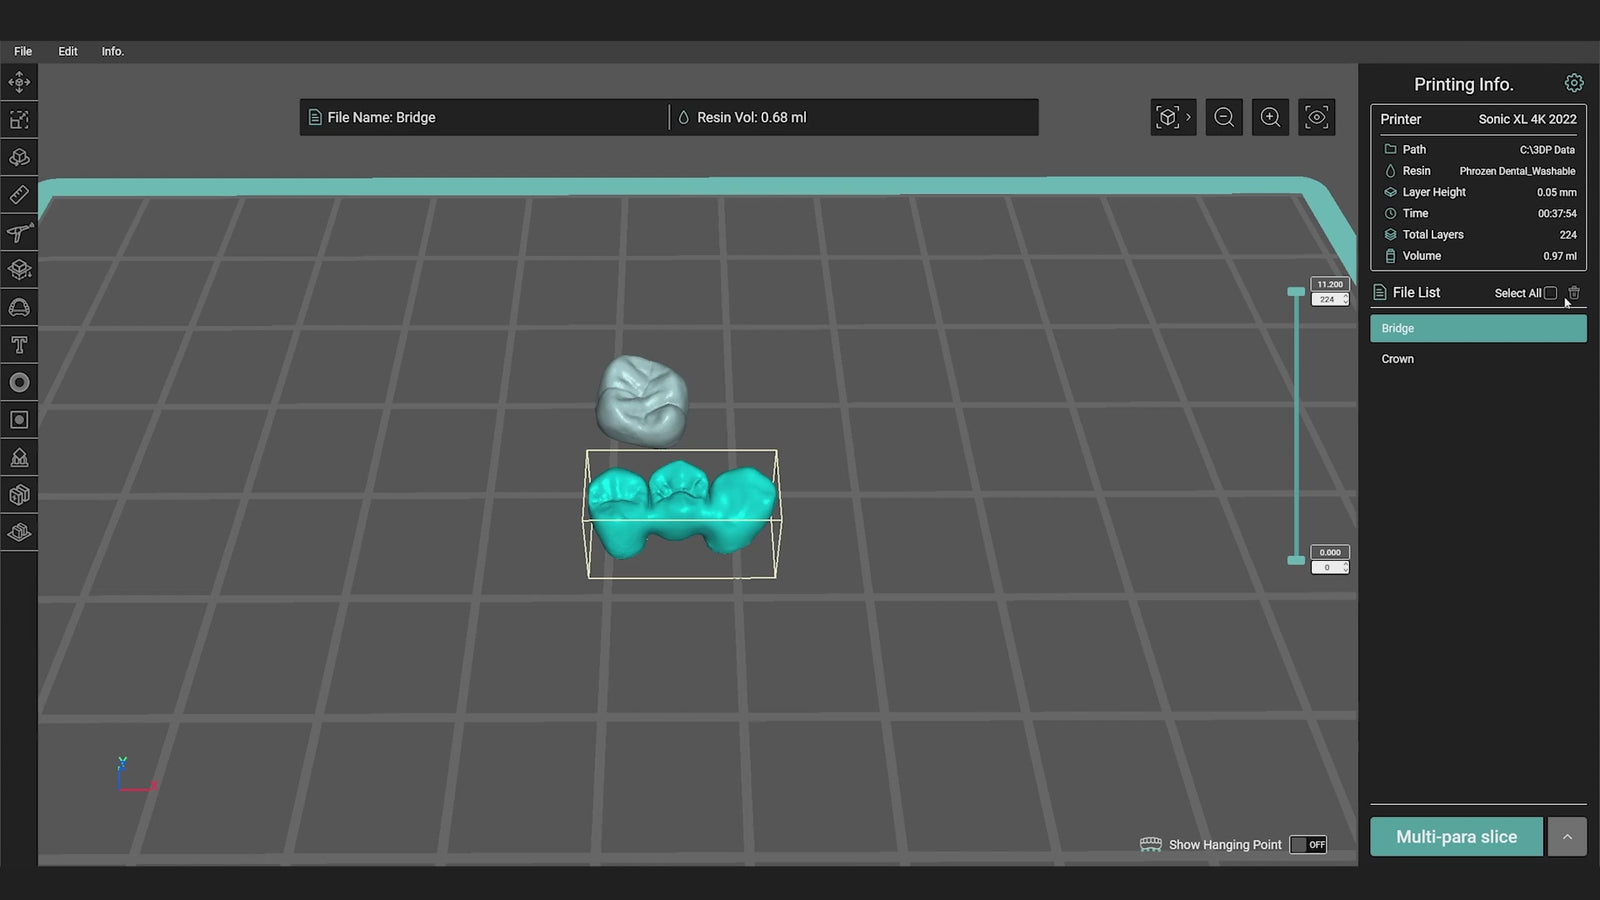Image resolution: width=1600 pixels, height=900 pixels.
Task: Select the Move tool
Action: [19, 82]
